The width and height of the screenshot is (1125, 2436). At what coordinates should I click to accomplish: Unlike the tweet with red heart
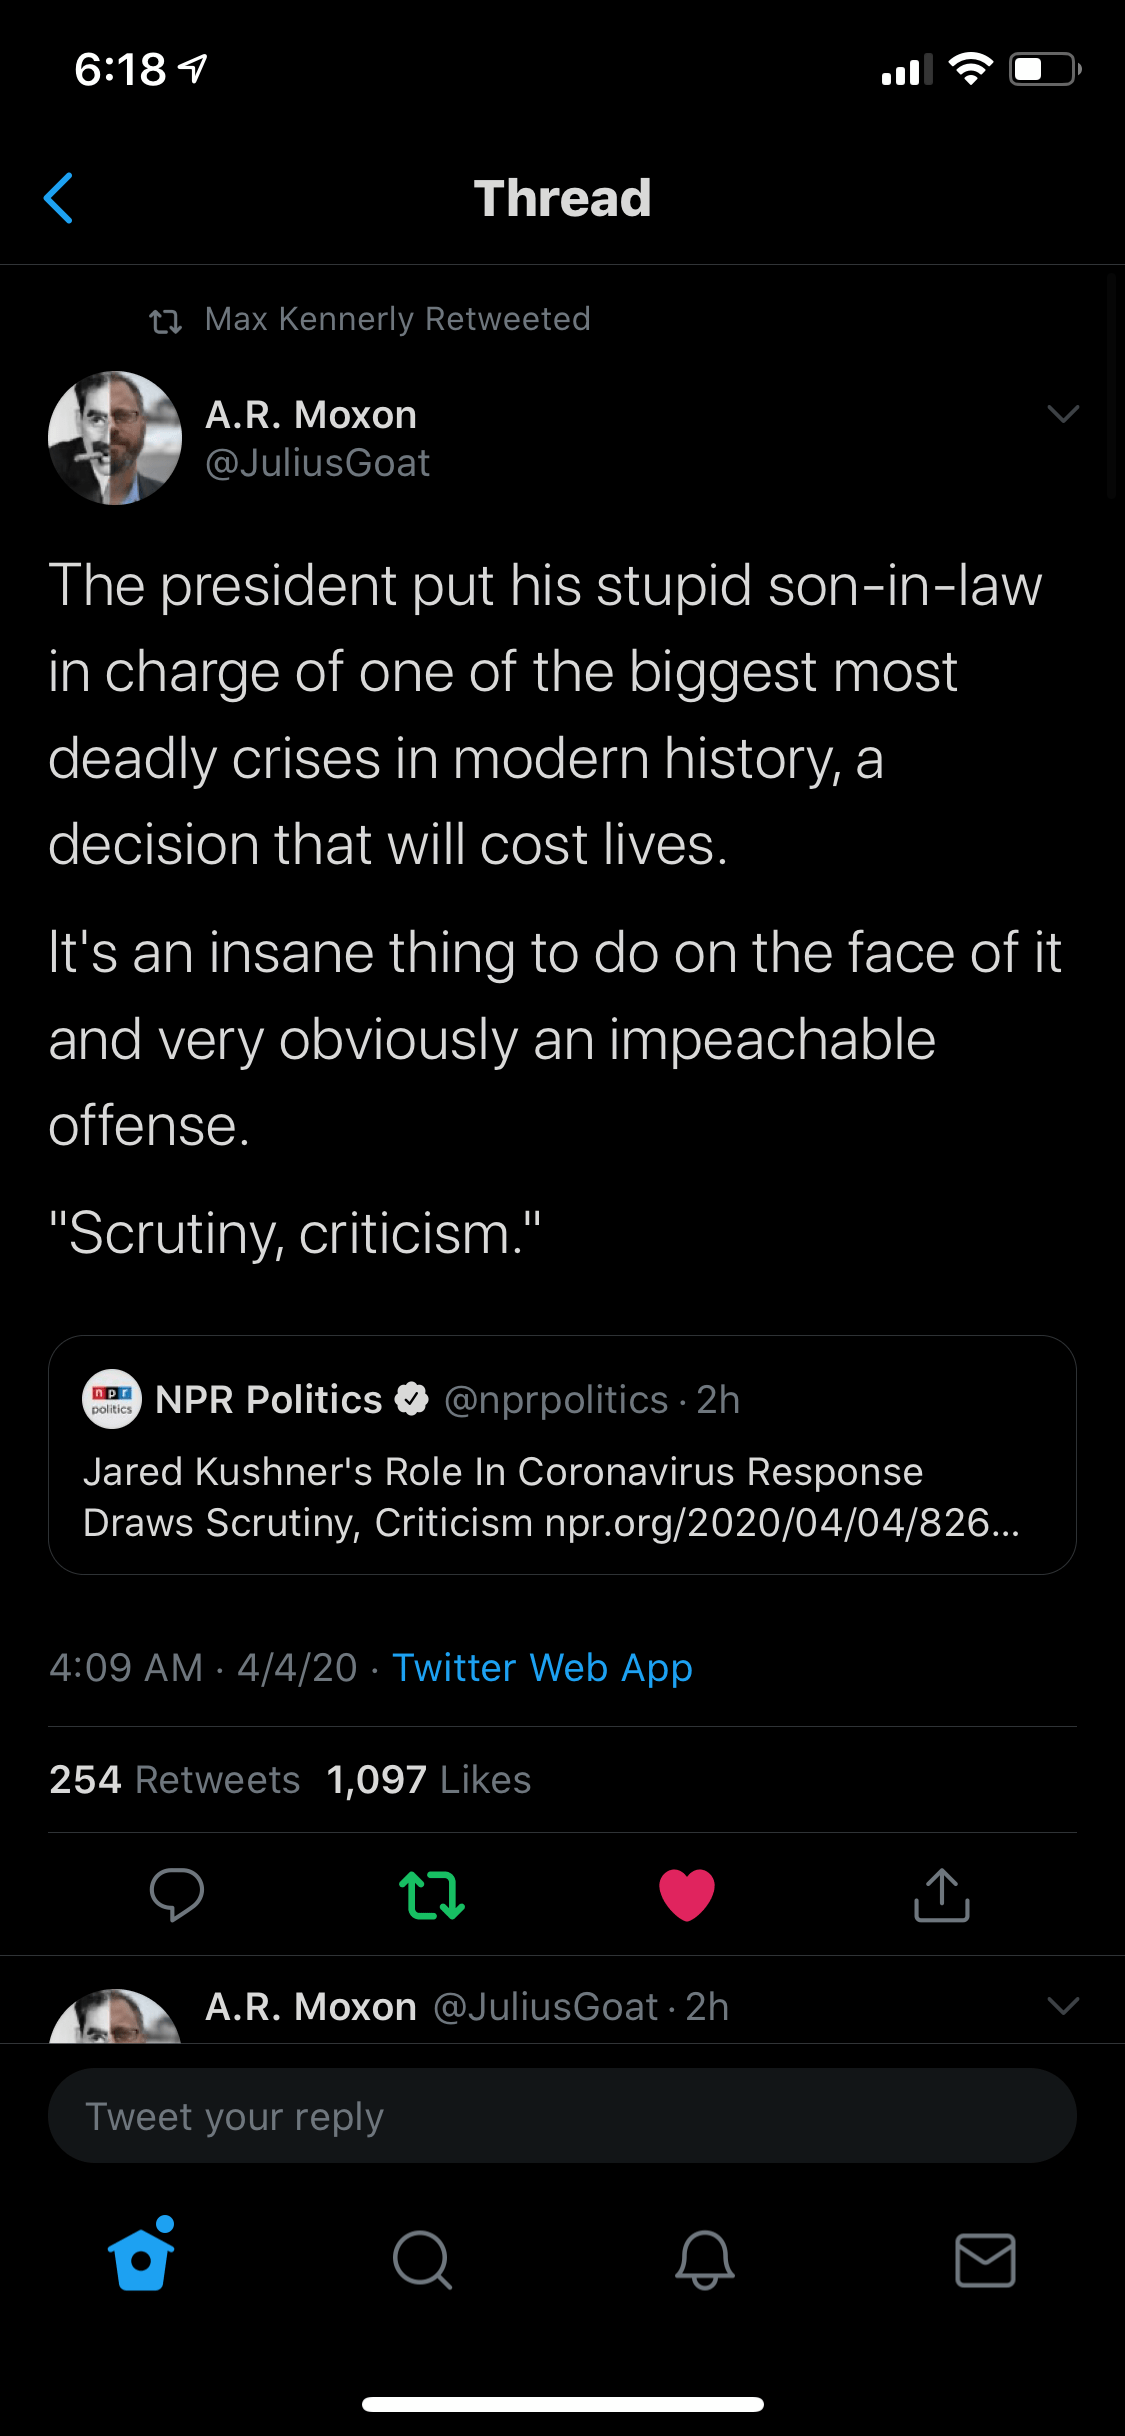click(x=687, y=1894)
